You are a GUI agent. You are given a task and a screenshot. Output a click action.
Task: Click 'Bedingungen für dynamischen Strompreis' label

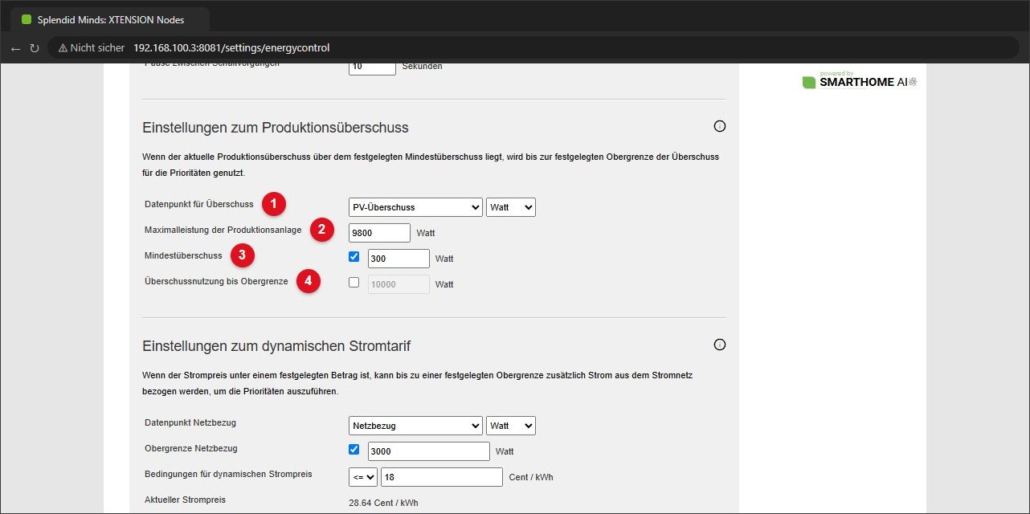229,474
